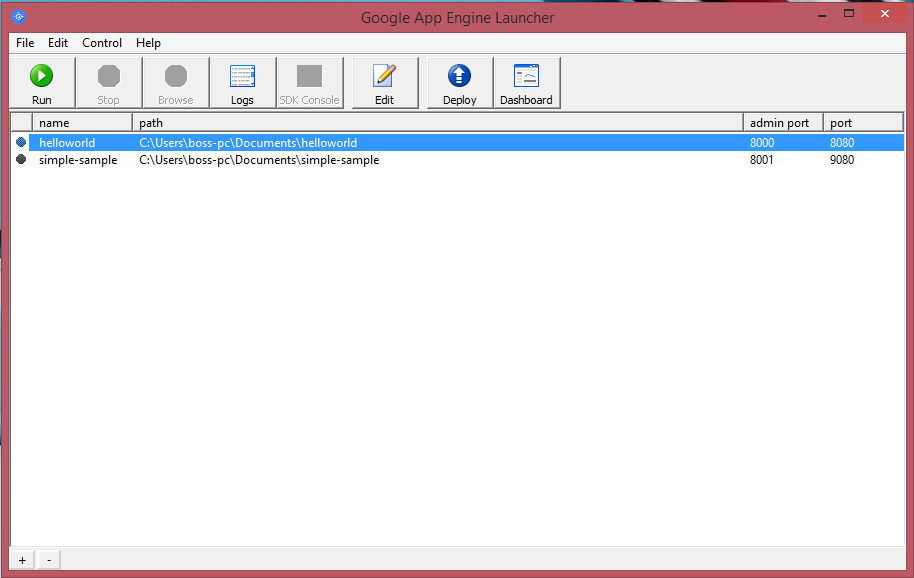Viewport: 914px width, 578px height.
Task: Open the Logs viewer
Action: pos(242,83)
